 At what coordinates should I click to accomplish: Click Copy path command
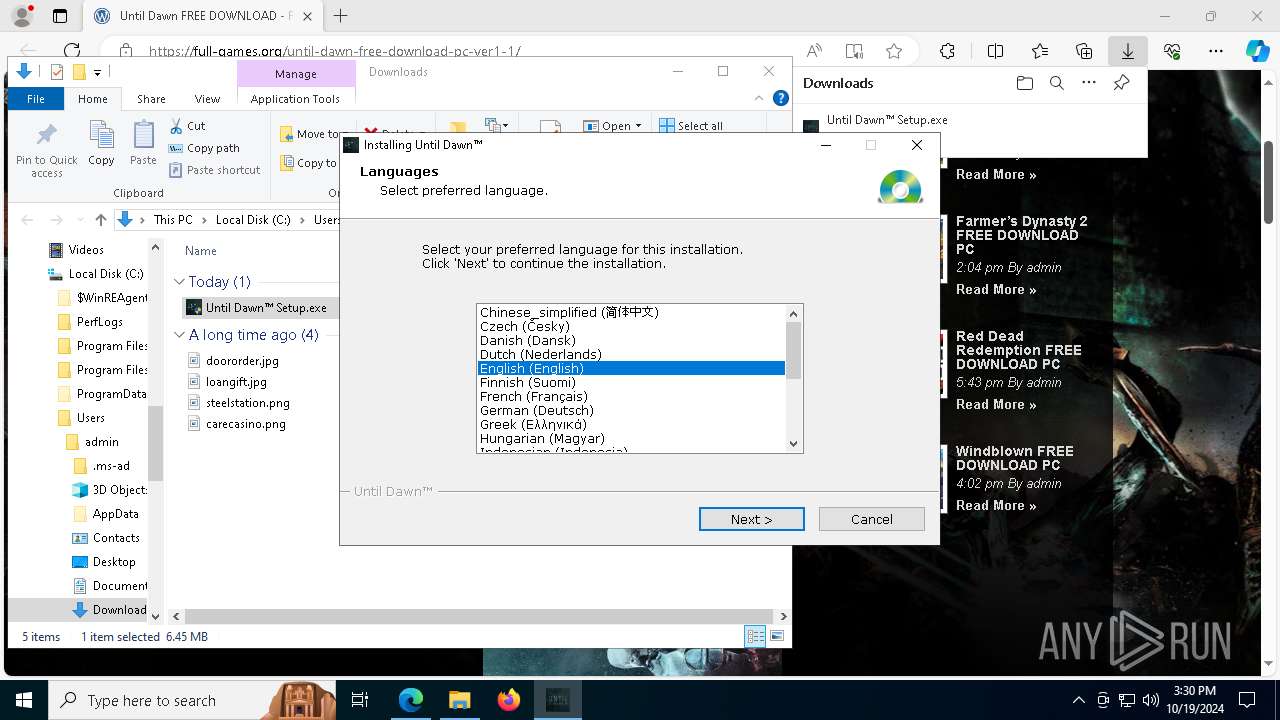204,148
